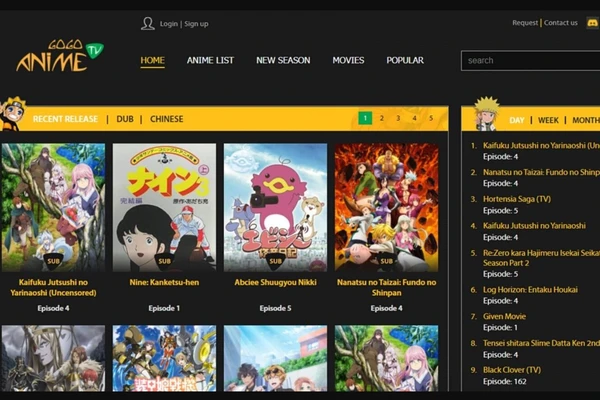The image size is (600, 400).
Task: Open the Abciee Shuugyou Nikki poster thumbnail
Action: click(275, 207)
